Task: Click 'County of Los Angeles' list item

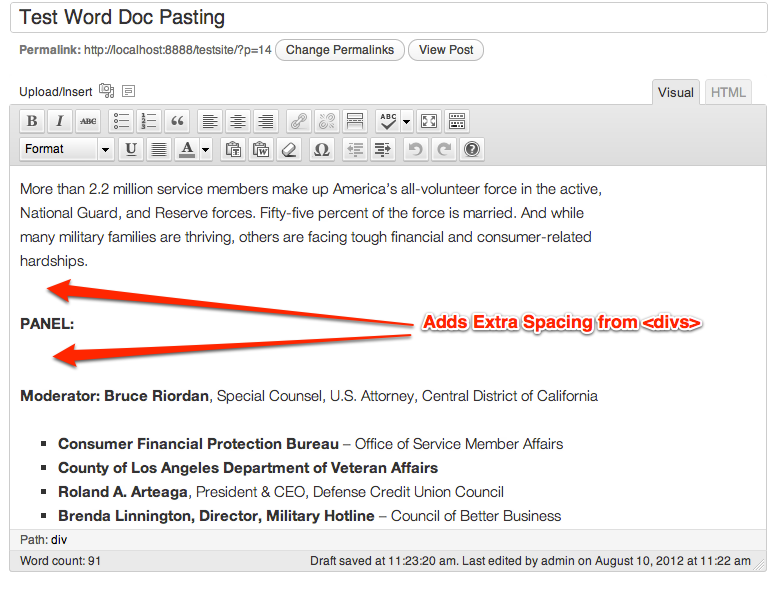Action: (x=248, y=468)
